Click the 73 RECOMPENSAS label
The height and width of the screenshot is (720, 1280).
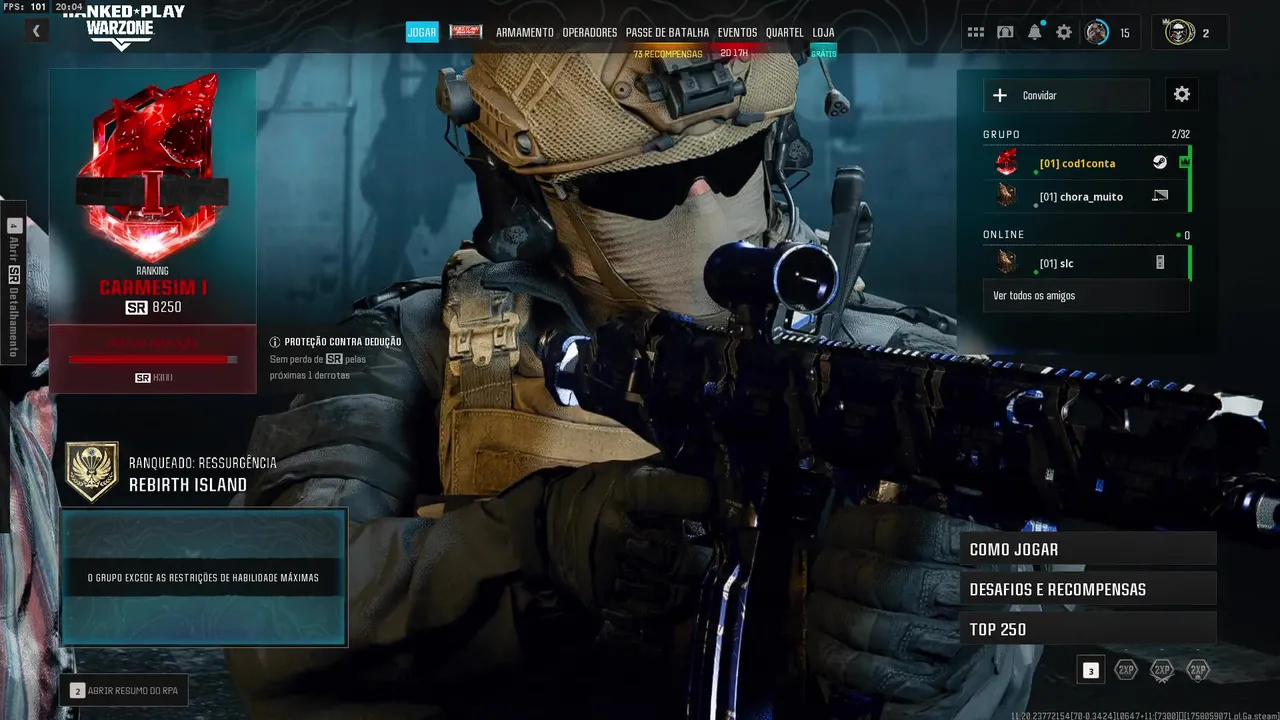point(668,54)
